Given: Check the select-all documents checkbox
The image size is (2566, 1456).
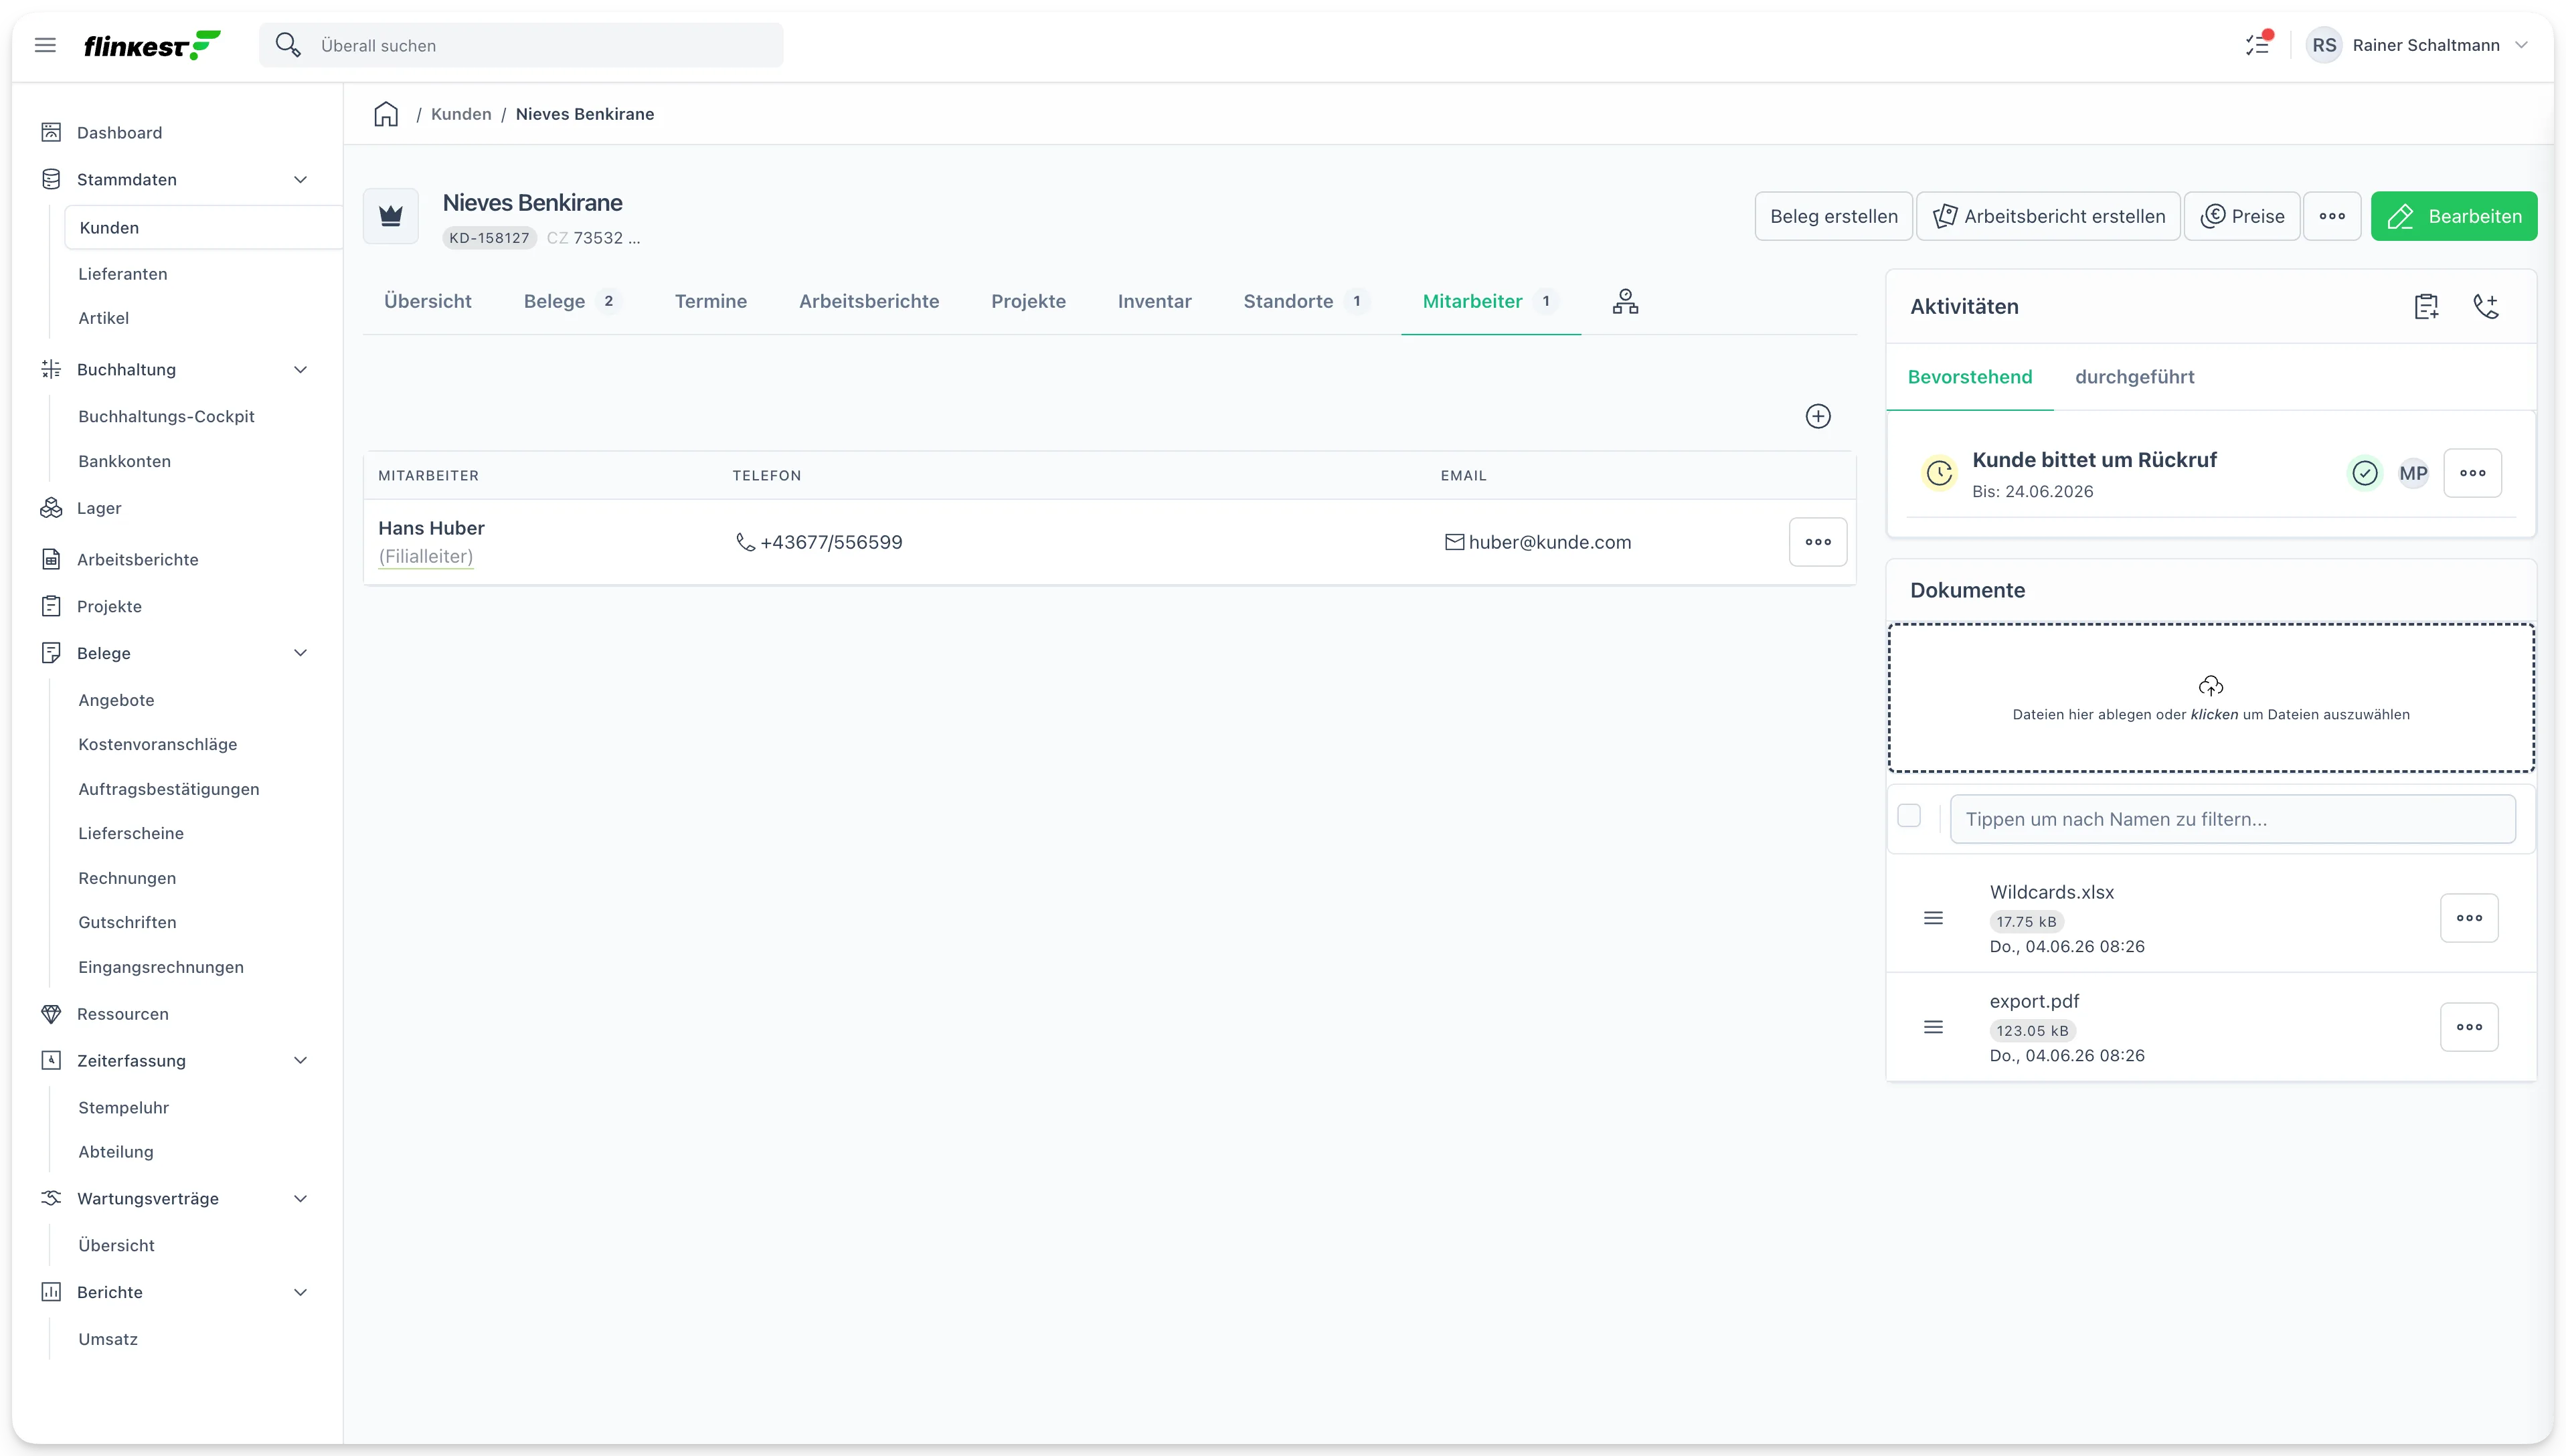Looking at the screenshot, I should pos(1909,816).
